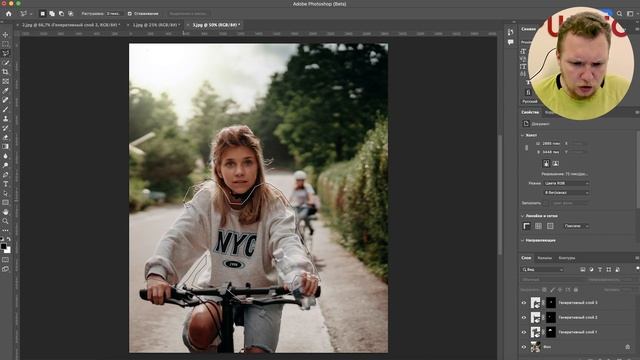Image resolution: width=640 pixels, height=360 pixels.
Task: Open the color mode dropdown (RGB Color)
Action: pos(566,183)
